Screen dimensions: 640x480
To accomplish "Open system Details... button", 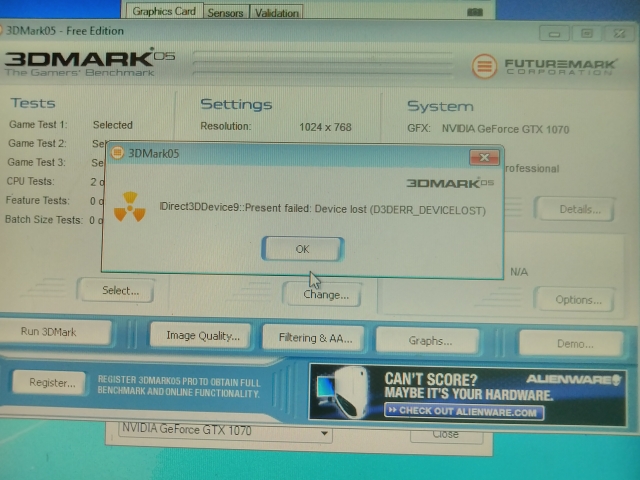I will coord(576,209).
